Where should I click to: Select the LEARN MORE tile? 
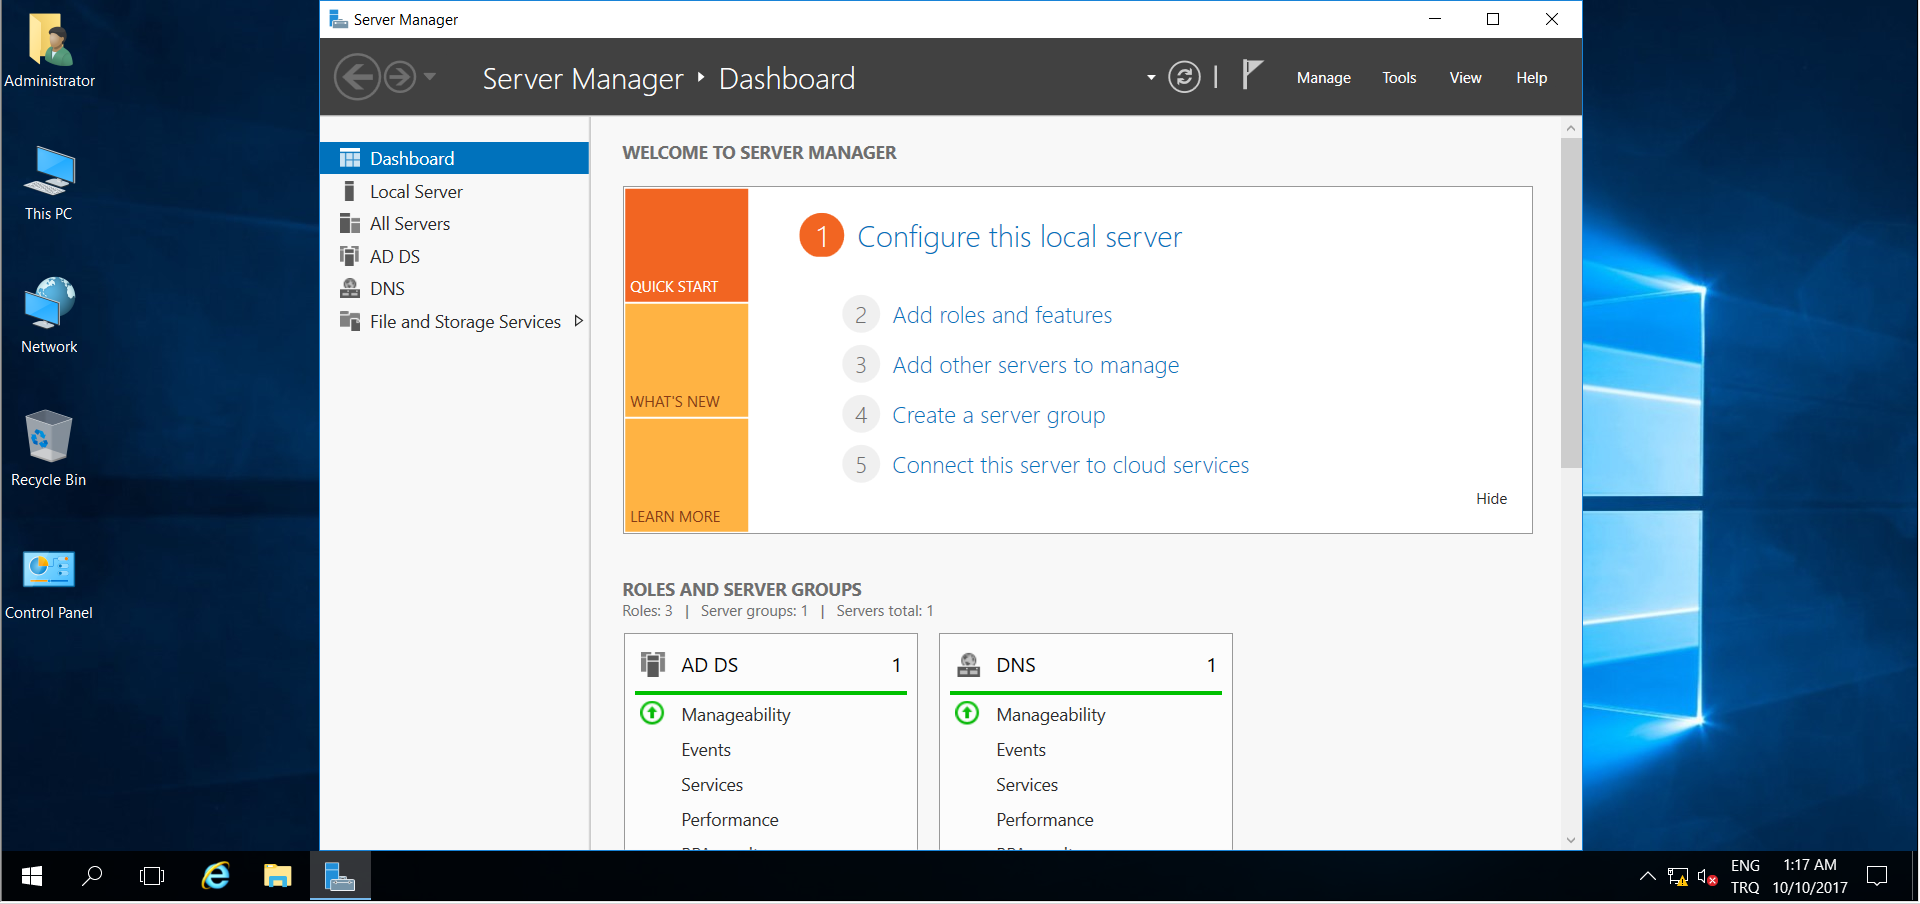pyautogui.click(x=686, y=475)
